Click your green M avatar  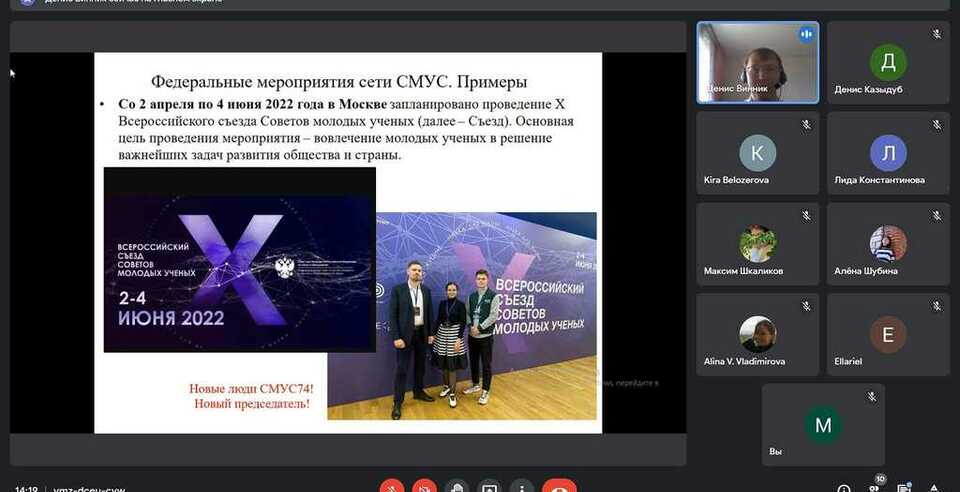[x=823, y=425]
